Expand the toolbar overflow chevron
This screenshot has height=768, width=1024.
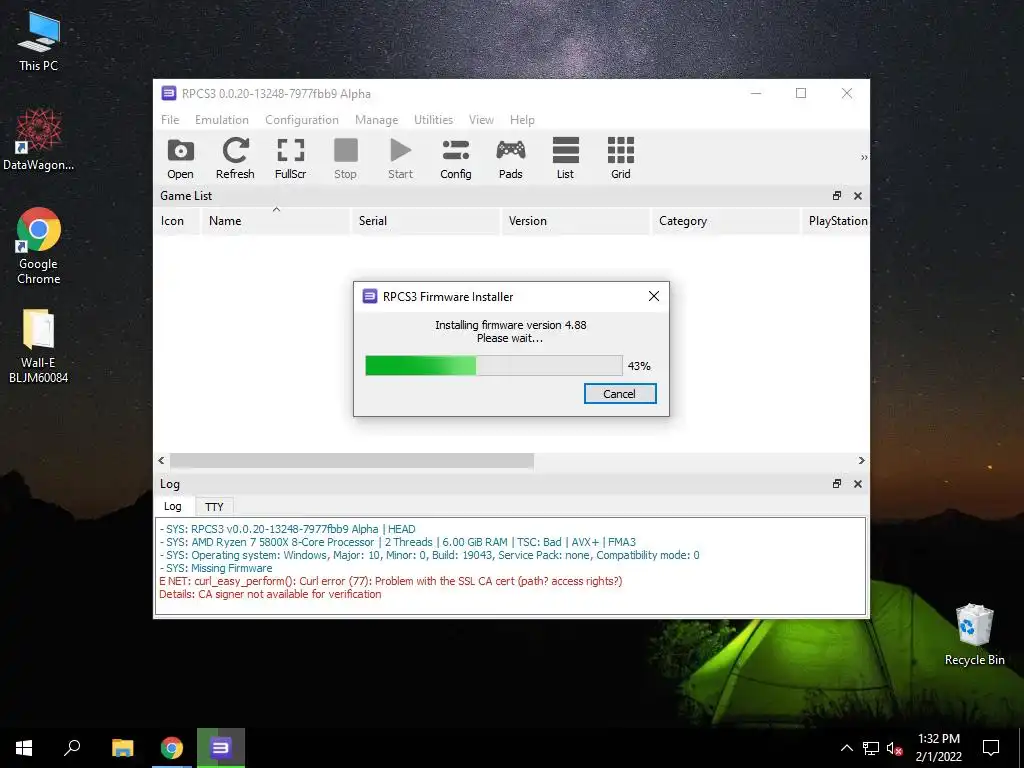[863, 157]
